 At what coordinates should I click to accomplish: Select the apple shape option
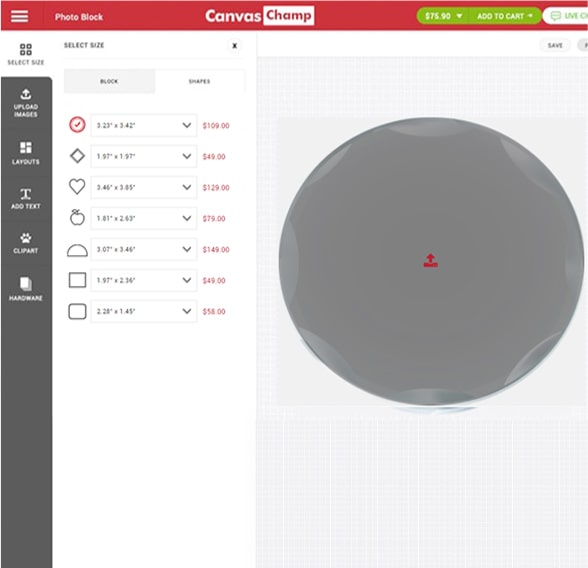point(77,217)
